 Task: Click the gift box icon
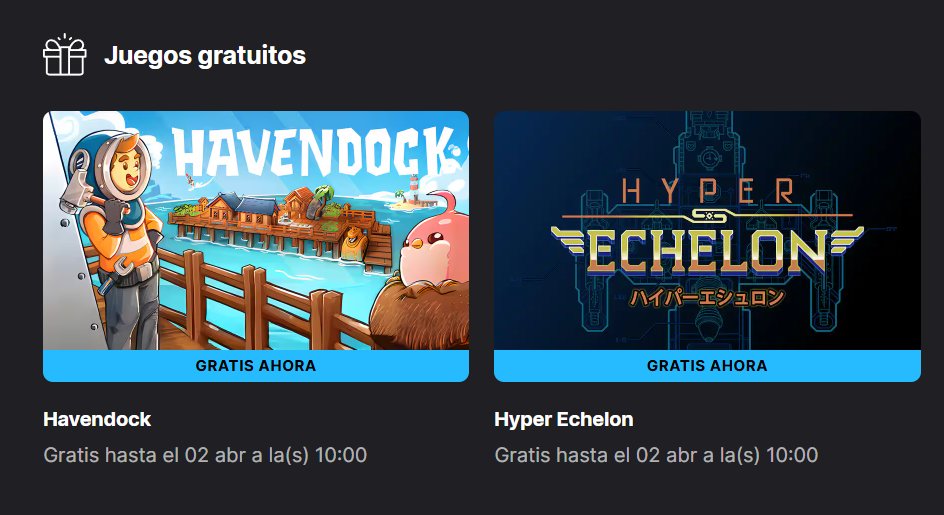tap(64, 55)
